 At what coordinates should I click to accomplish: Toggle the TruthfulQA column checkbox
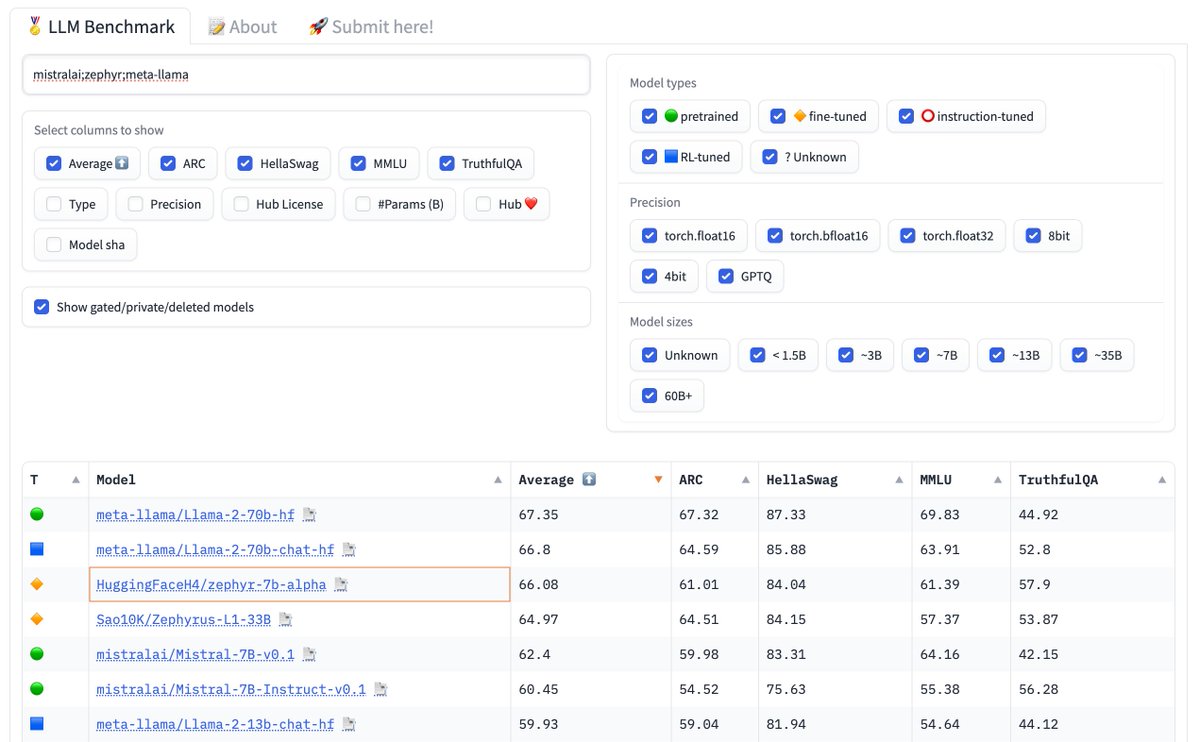[447, 164]
